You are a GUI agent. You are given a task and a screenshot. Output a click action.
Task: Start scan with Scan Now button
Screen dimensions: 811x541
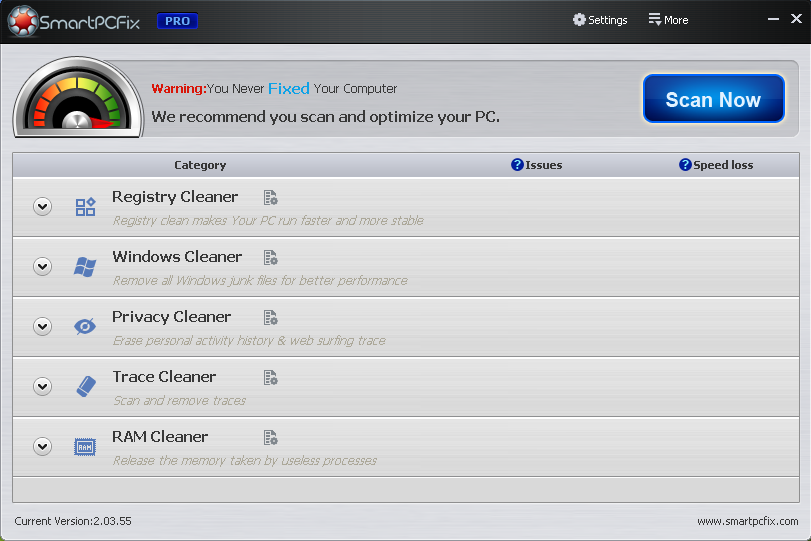coord(714,99)
